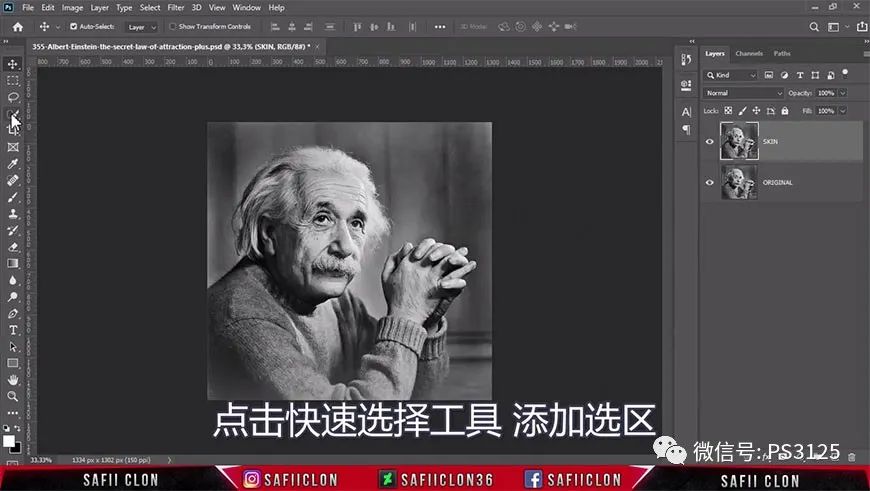This screenshot has height=491, width=870.
Task: Select the Clone Stamp tool
Action: click(x=12, y=214)
